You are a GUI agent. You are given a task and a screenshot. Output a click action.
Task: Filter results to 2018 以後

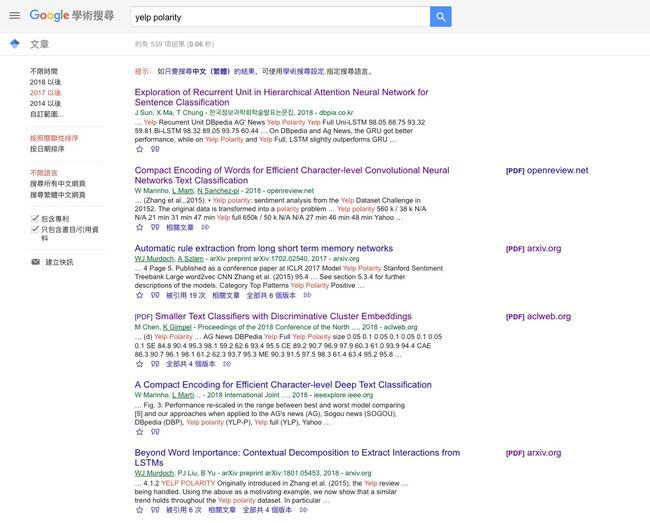45,82
